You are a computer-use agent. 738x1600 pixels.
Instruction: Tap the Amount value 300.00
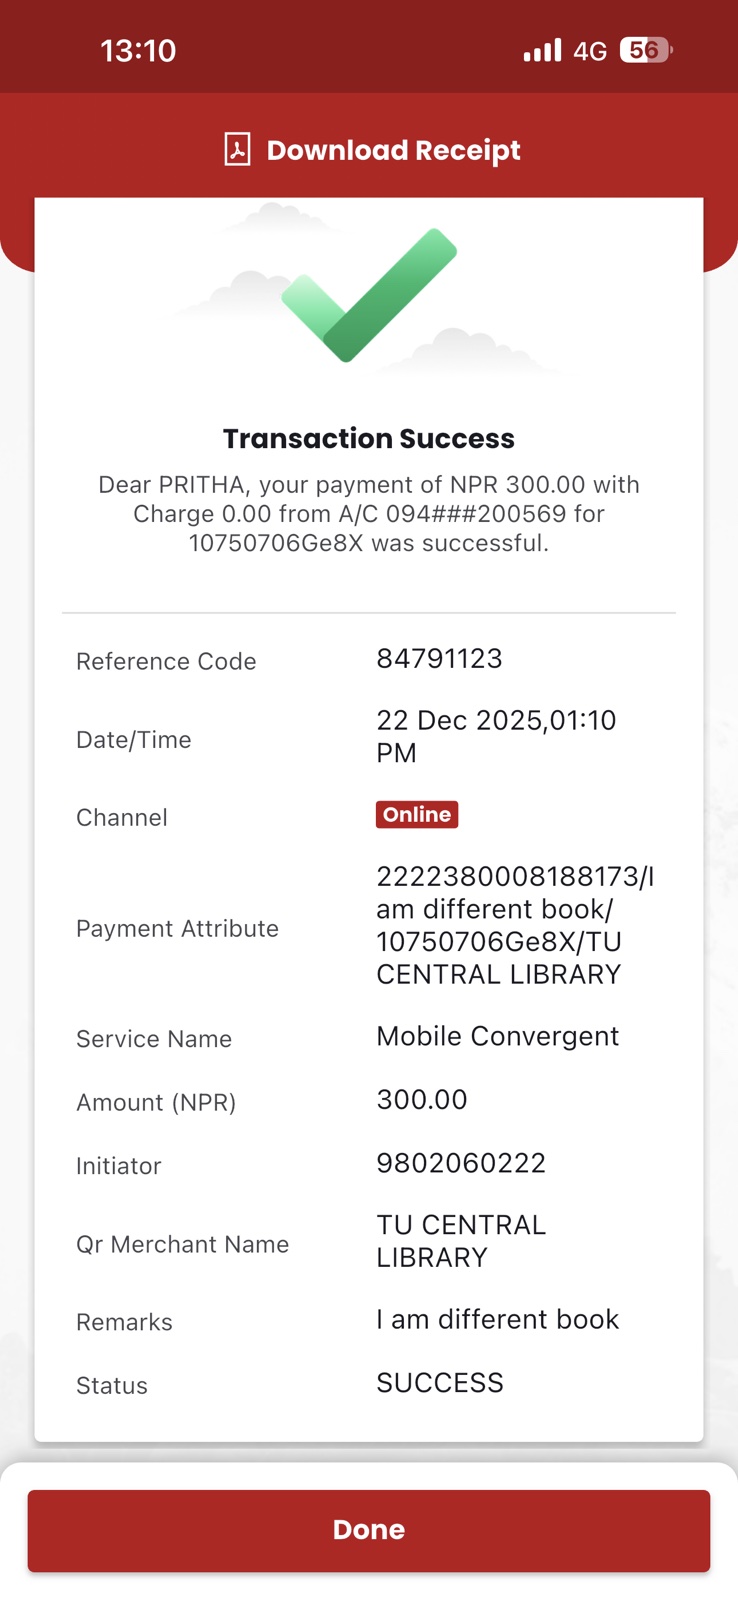pos(422,1100)
